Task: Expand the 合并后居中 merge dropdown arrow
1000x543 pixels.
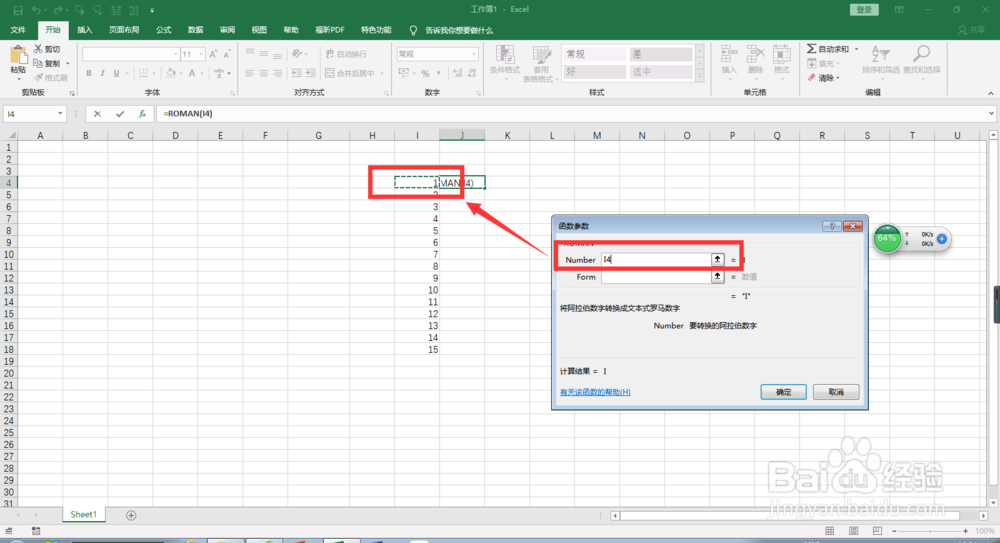Action: pyautogui.click(x=382, y=73)
